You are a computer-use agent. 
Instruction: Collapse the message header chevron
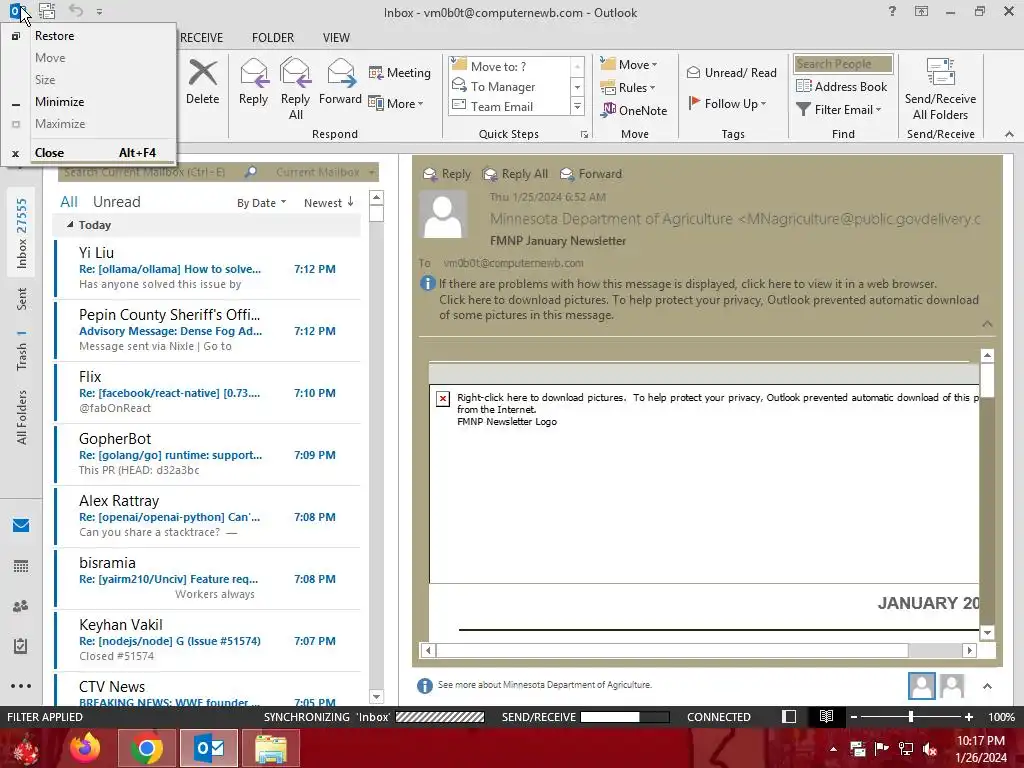[x=987, y=323]
